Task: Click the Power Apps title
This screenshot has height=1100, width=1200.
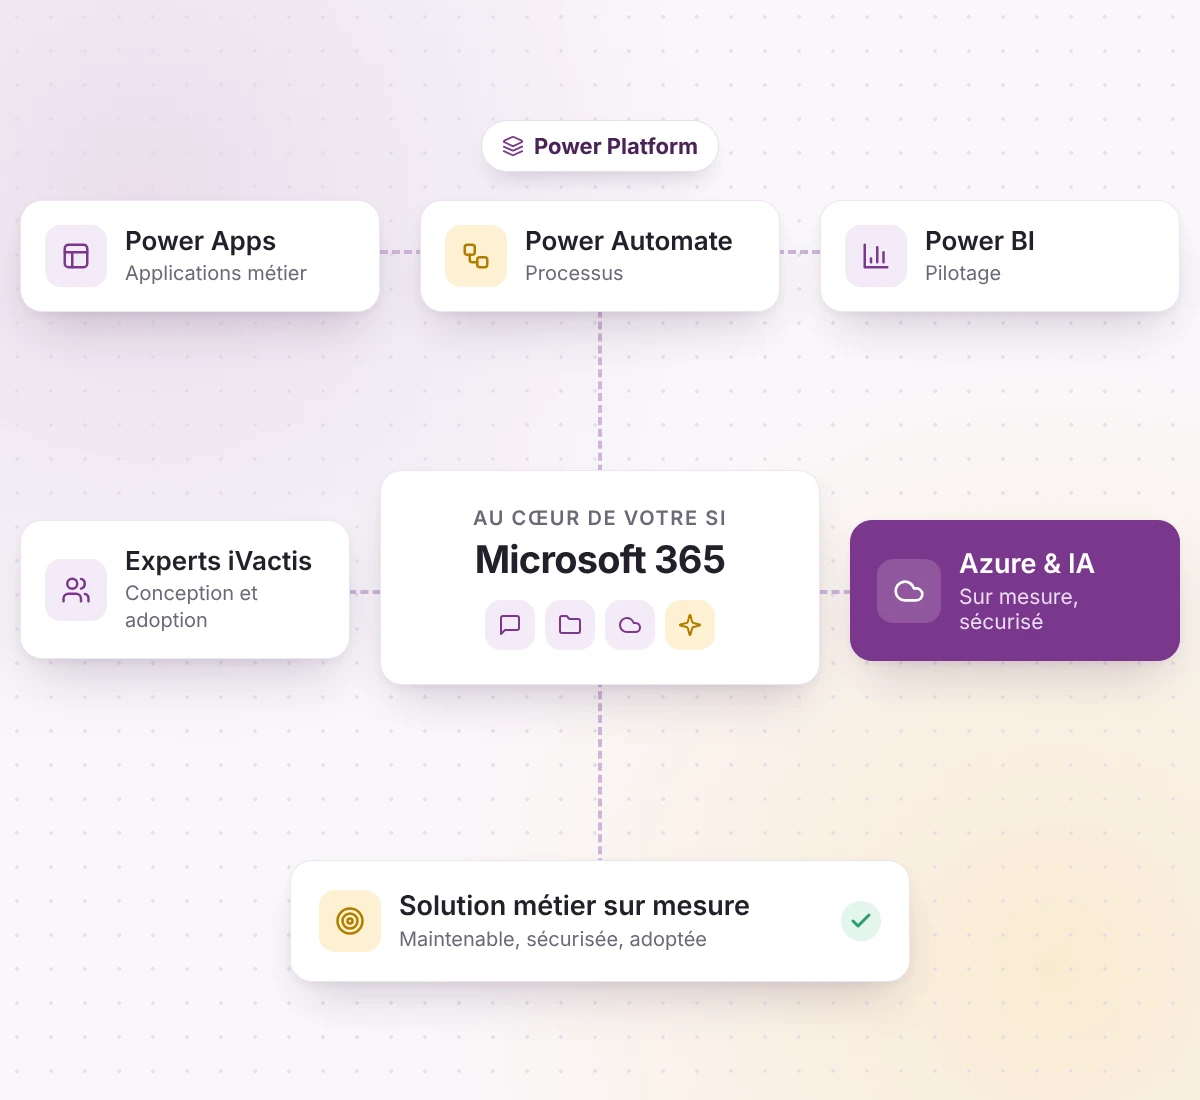Action: (x=200, y=241)
